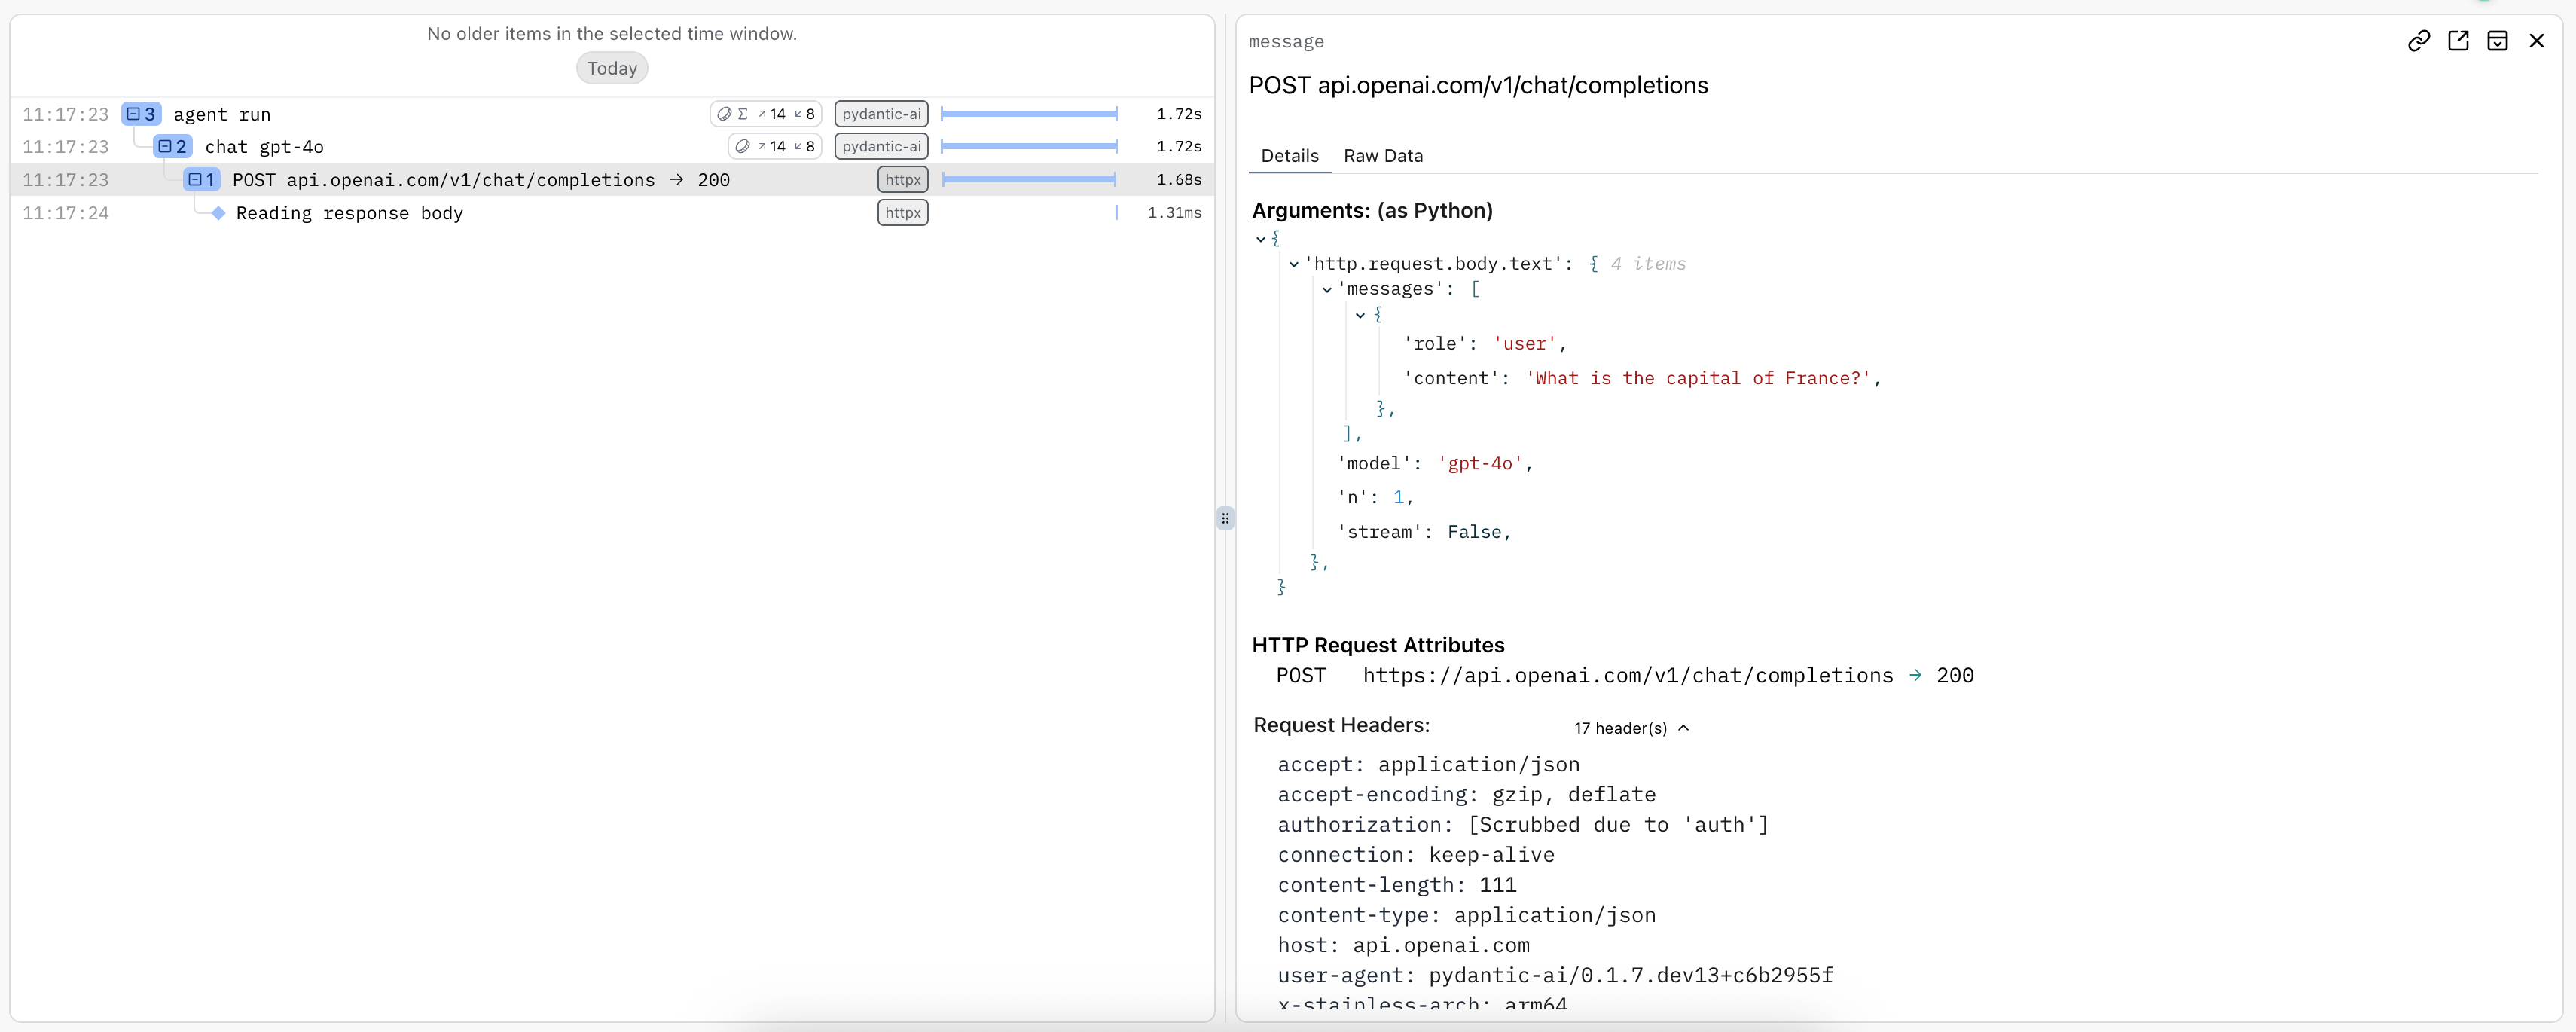The width and height of the screenshot is (2576, 1032).
Task: Open this message span in a new window
Action: click(2459, 41)
